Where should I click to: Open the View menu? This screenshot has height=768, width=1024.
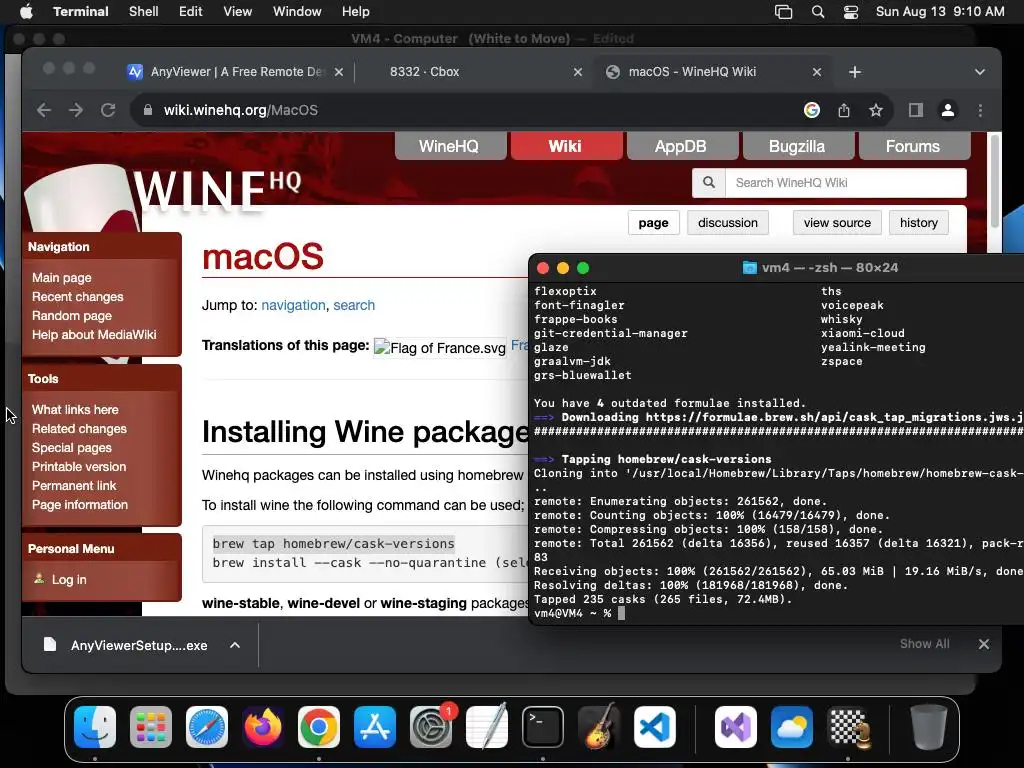tap(238, 12)
